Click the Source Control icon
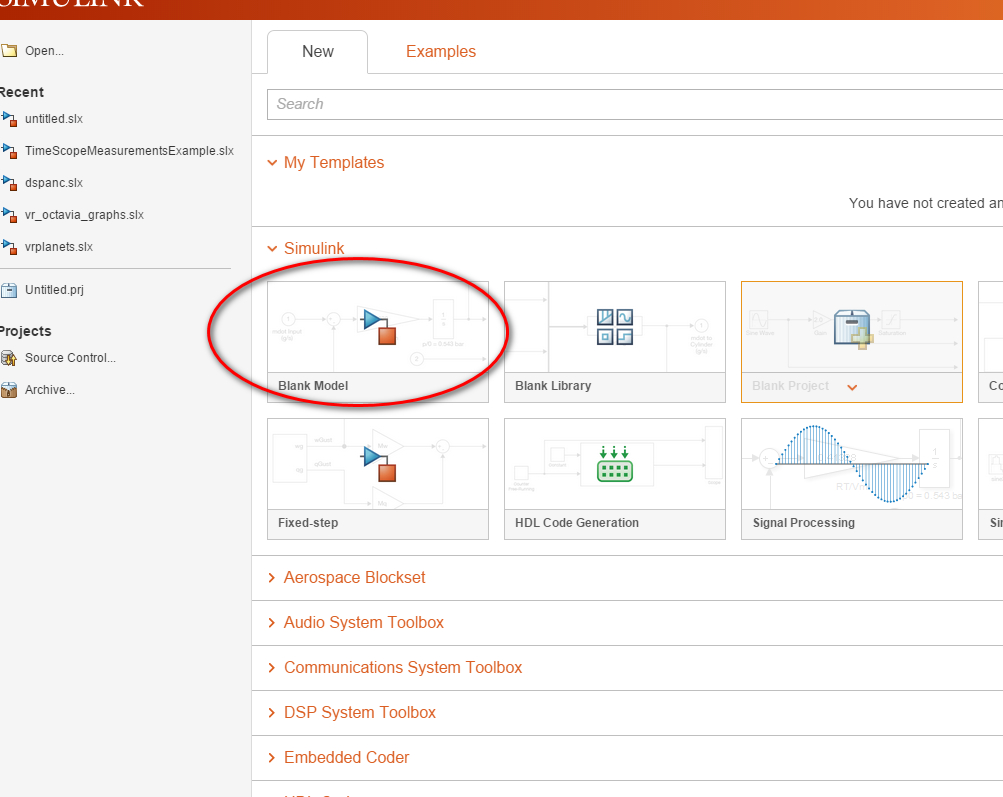The image size is (1003, 797). 9,358
